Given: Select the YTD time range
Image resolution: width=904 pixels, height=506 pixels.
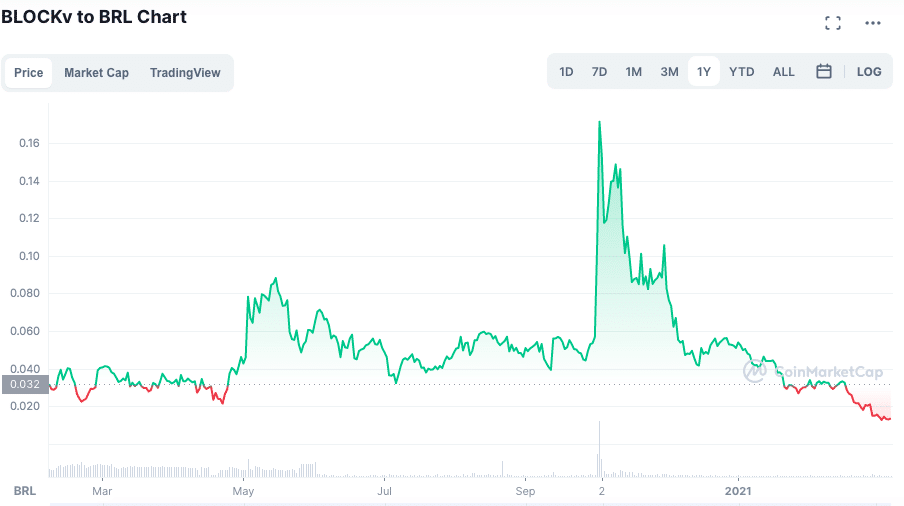Looking at the screenshot, I should pos(741,71).
